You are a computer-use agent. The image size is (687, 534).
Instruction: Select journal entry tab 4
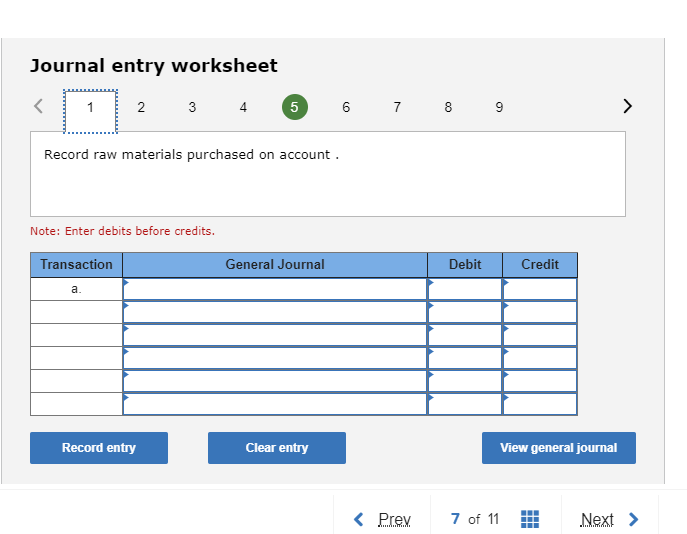coord(244,107)
